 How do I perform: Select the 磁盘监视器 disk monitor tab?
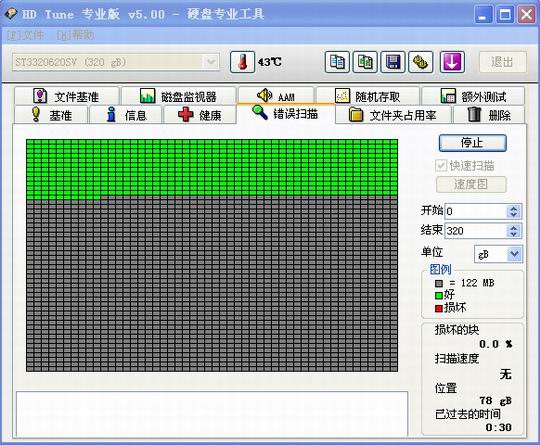tap(178, 96)
